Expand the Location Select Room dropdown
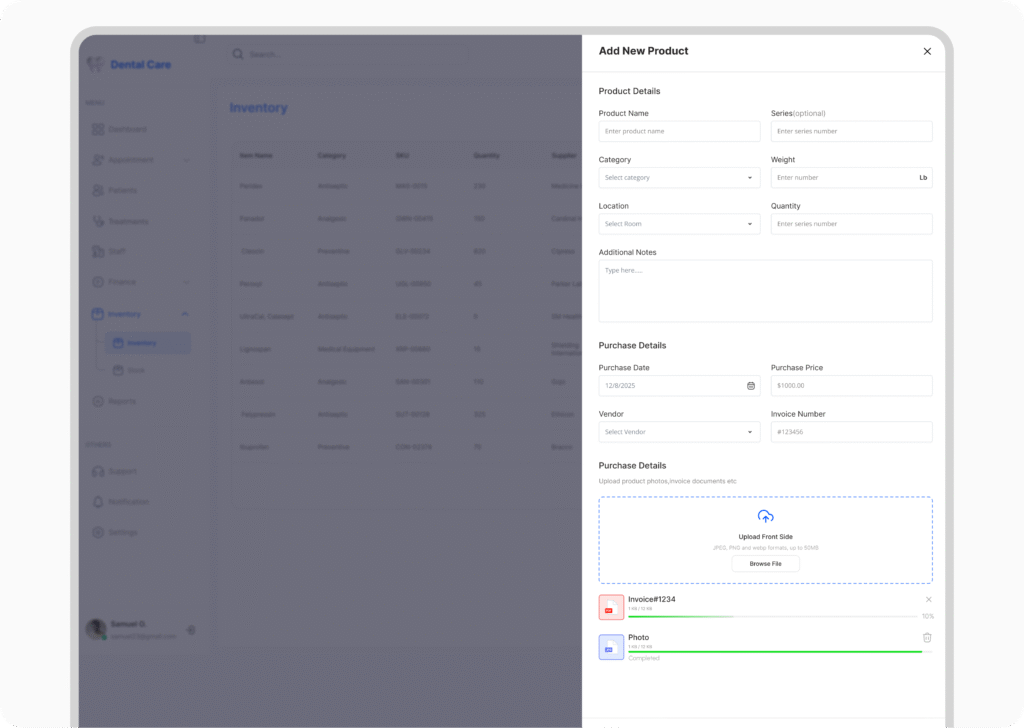Viewport: 1024px width, 728px height. pos(679,224)
